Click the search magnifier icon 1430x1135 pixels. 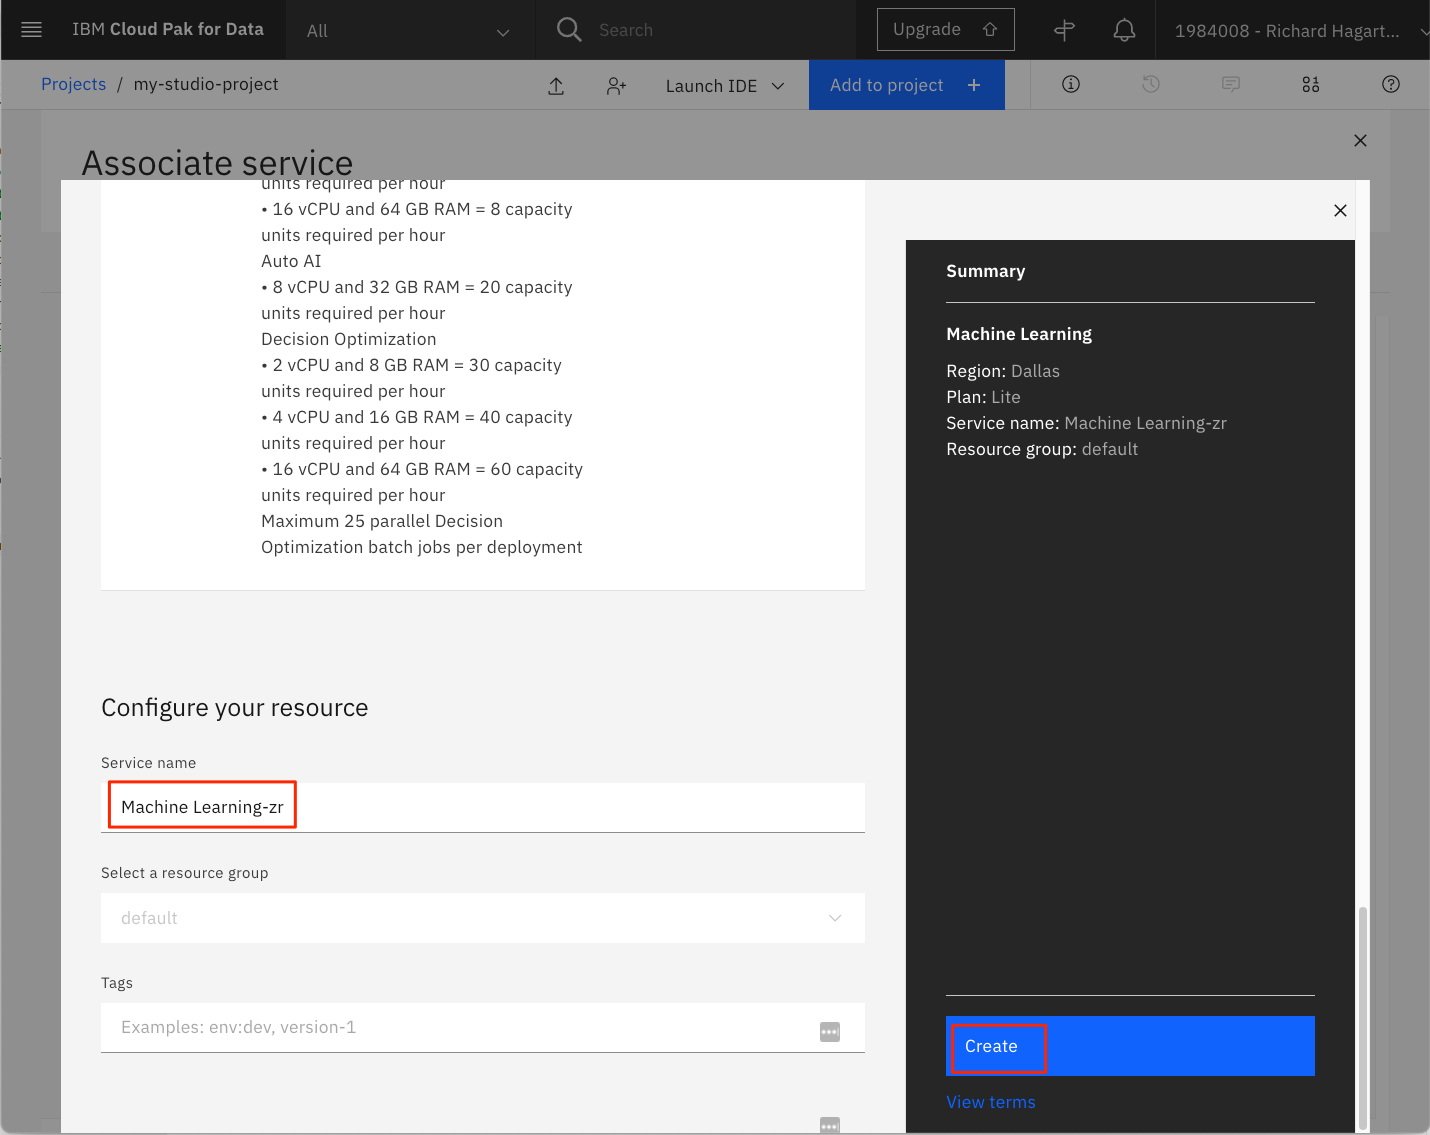[569, 30]
